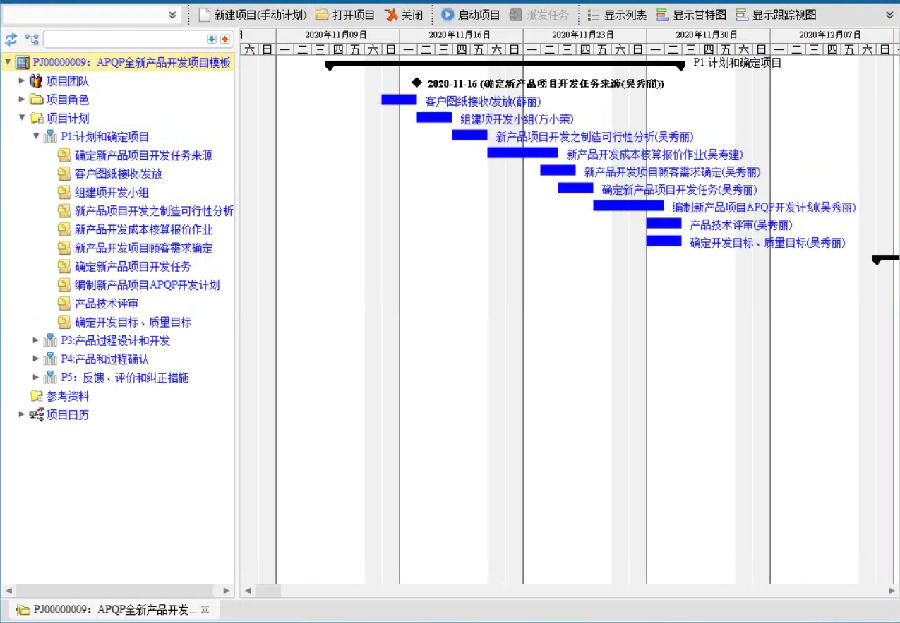This screenshot has width=900, height=623.
Task: Click the tree structure icon beside refresh
Action: click(x=31, y=40)
